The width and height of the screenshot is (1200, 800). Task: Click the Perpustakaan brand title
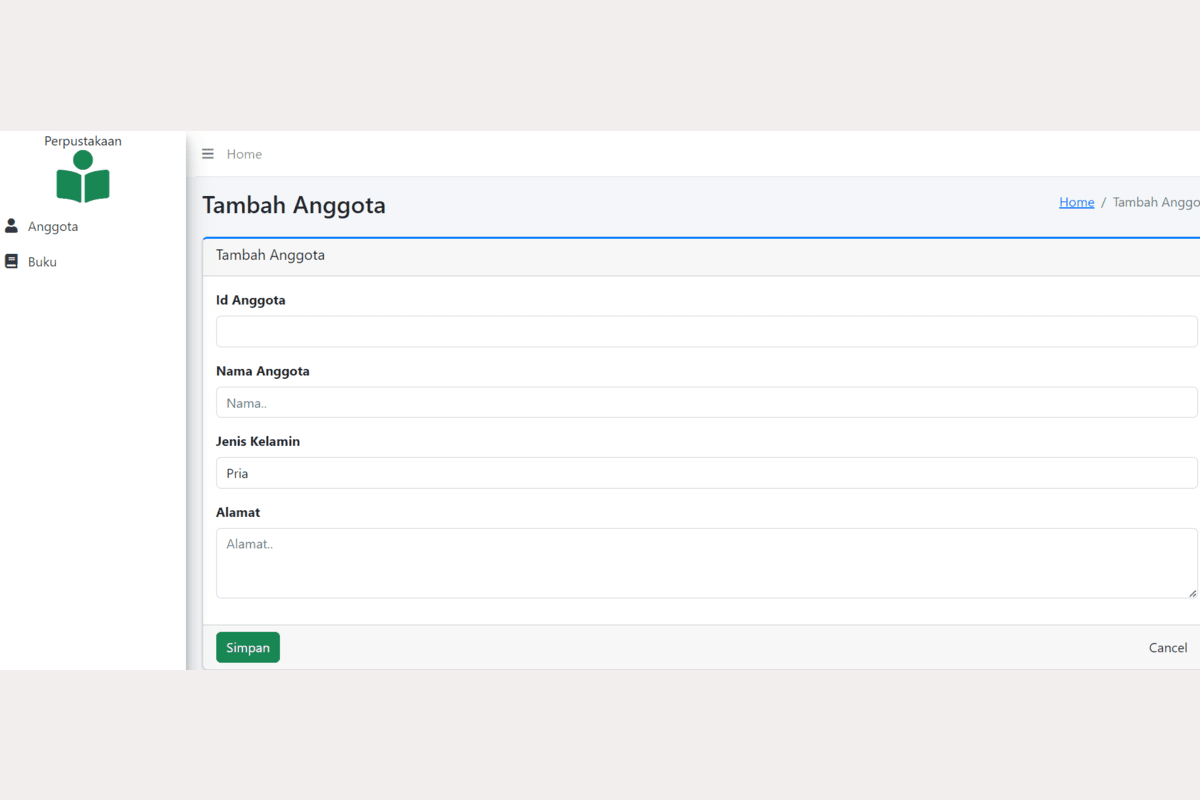click(83, 141)
